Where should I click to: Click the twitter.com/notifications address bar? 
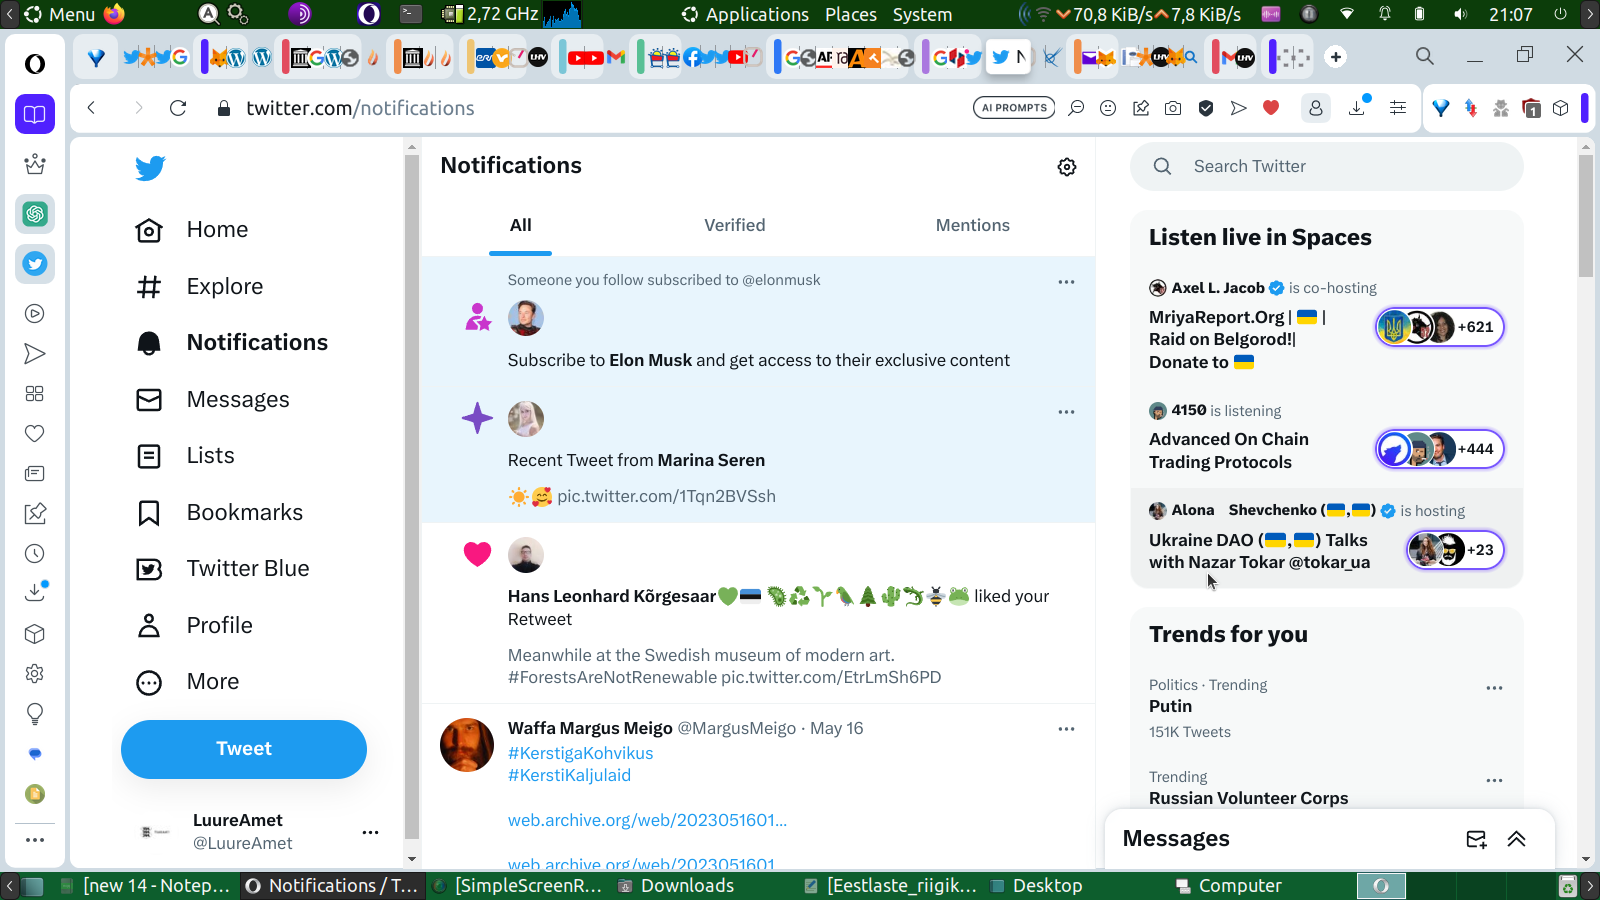360,108
